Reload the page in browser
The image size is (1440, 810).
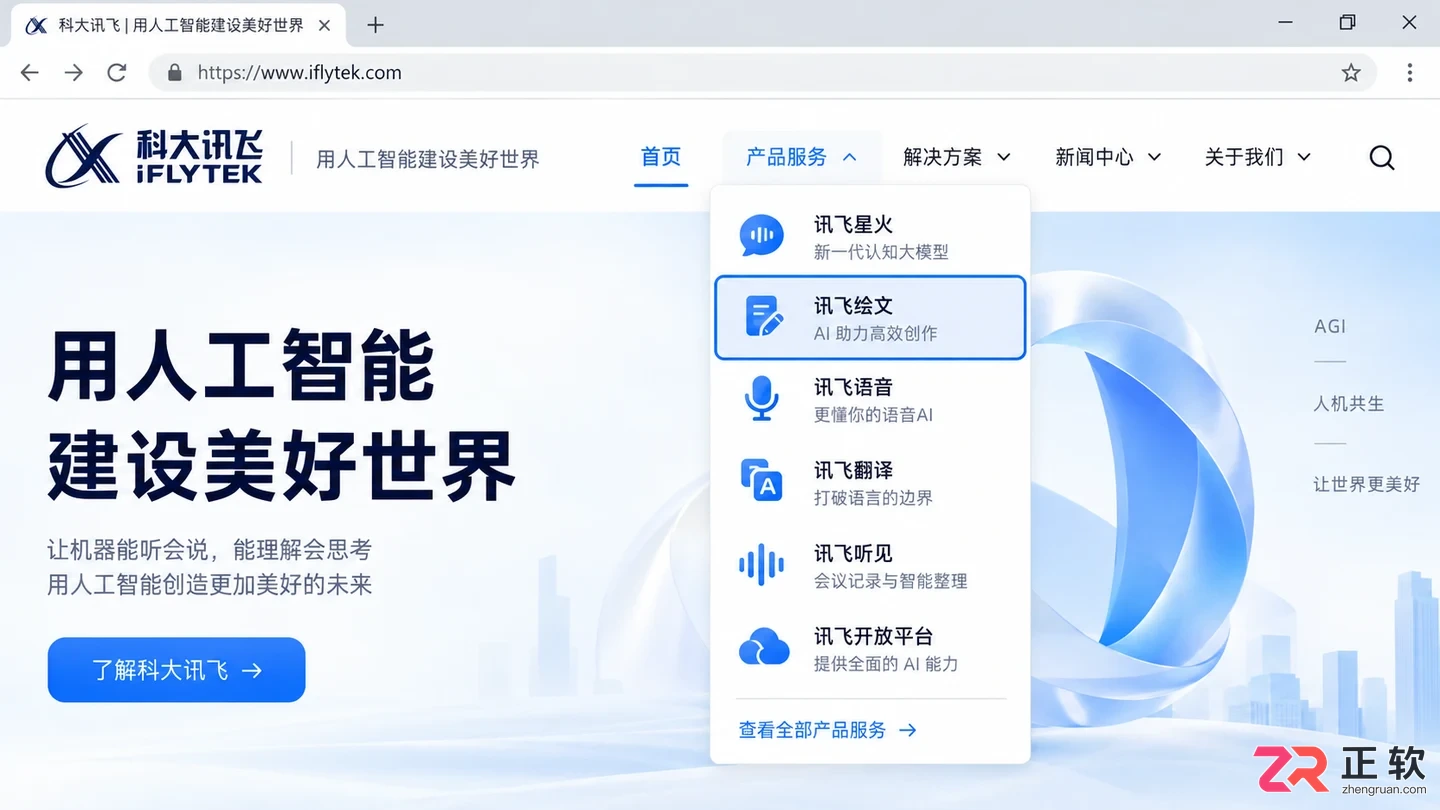tap(117, 73)
